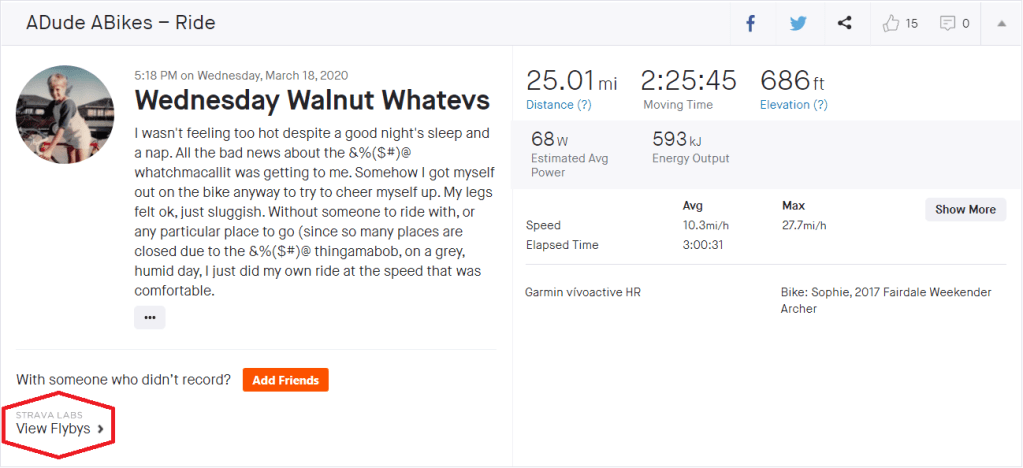The image size is (1023, 468).
Task: Collapse the ride header with the up arrow
Action: click(x=1002, y=23)
